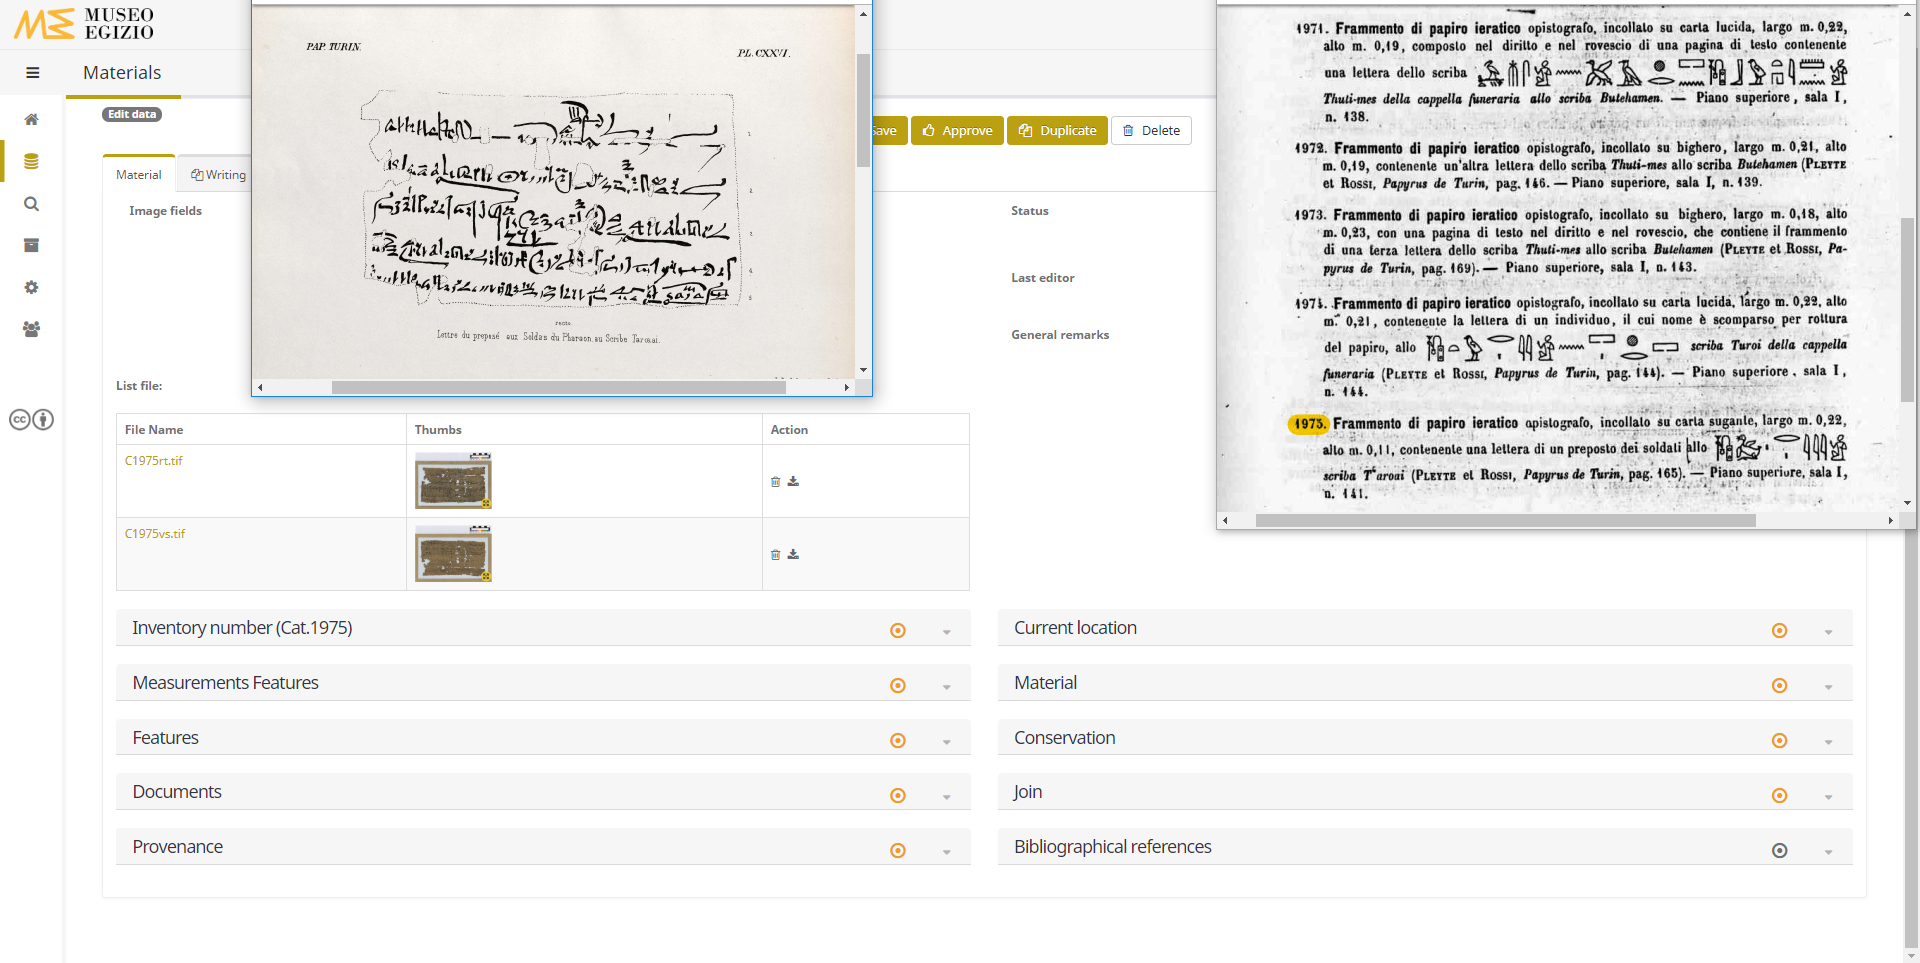
Task: Expand Measurements Features section arrow
Action: [946, 687]
